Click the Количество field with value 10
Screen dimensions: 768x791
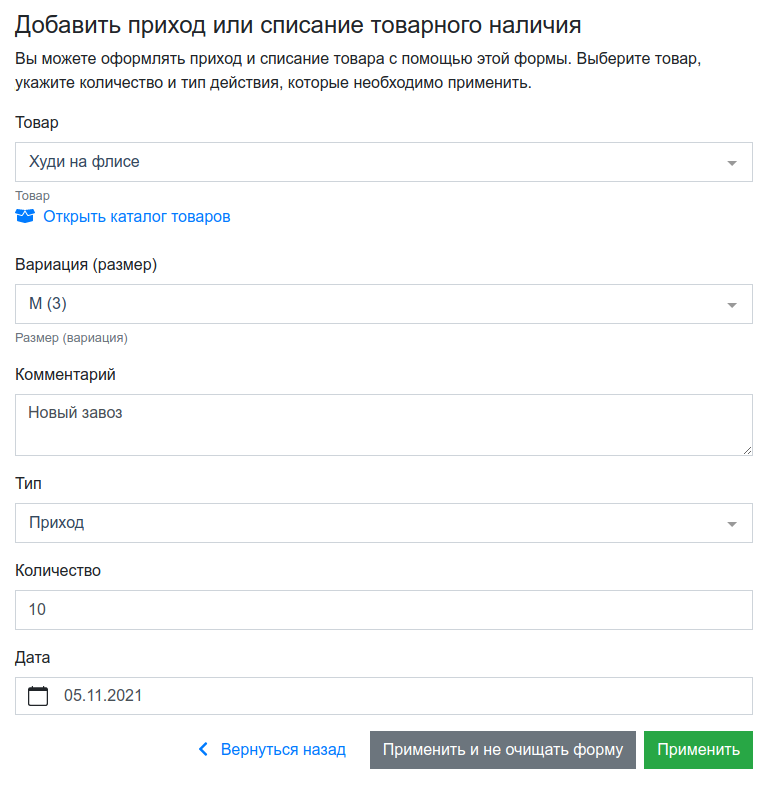click(383, 610)
